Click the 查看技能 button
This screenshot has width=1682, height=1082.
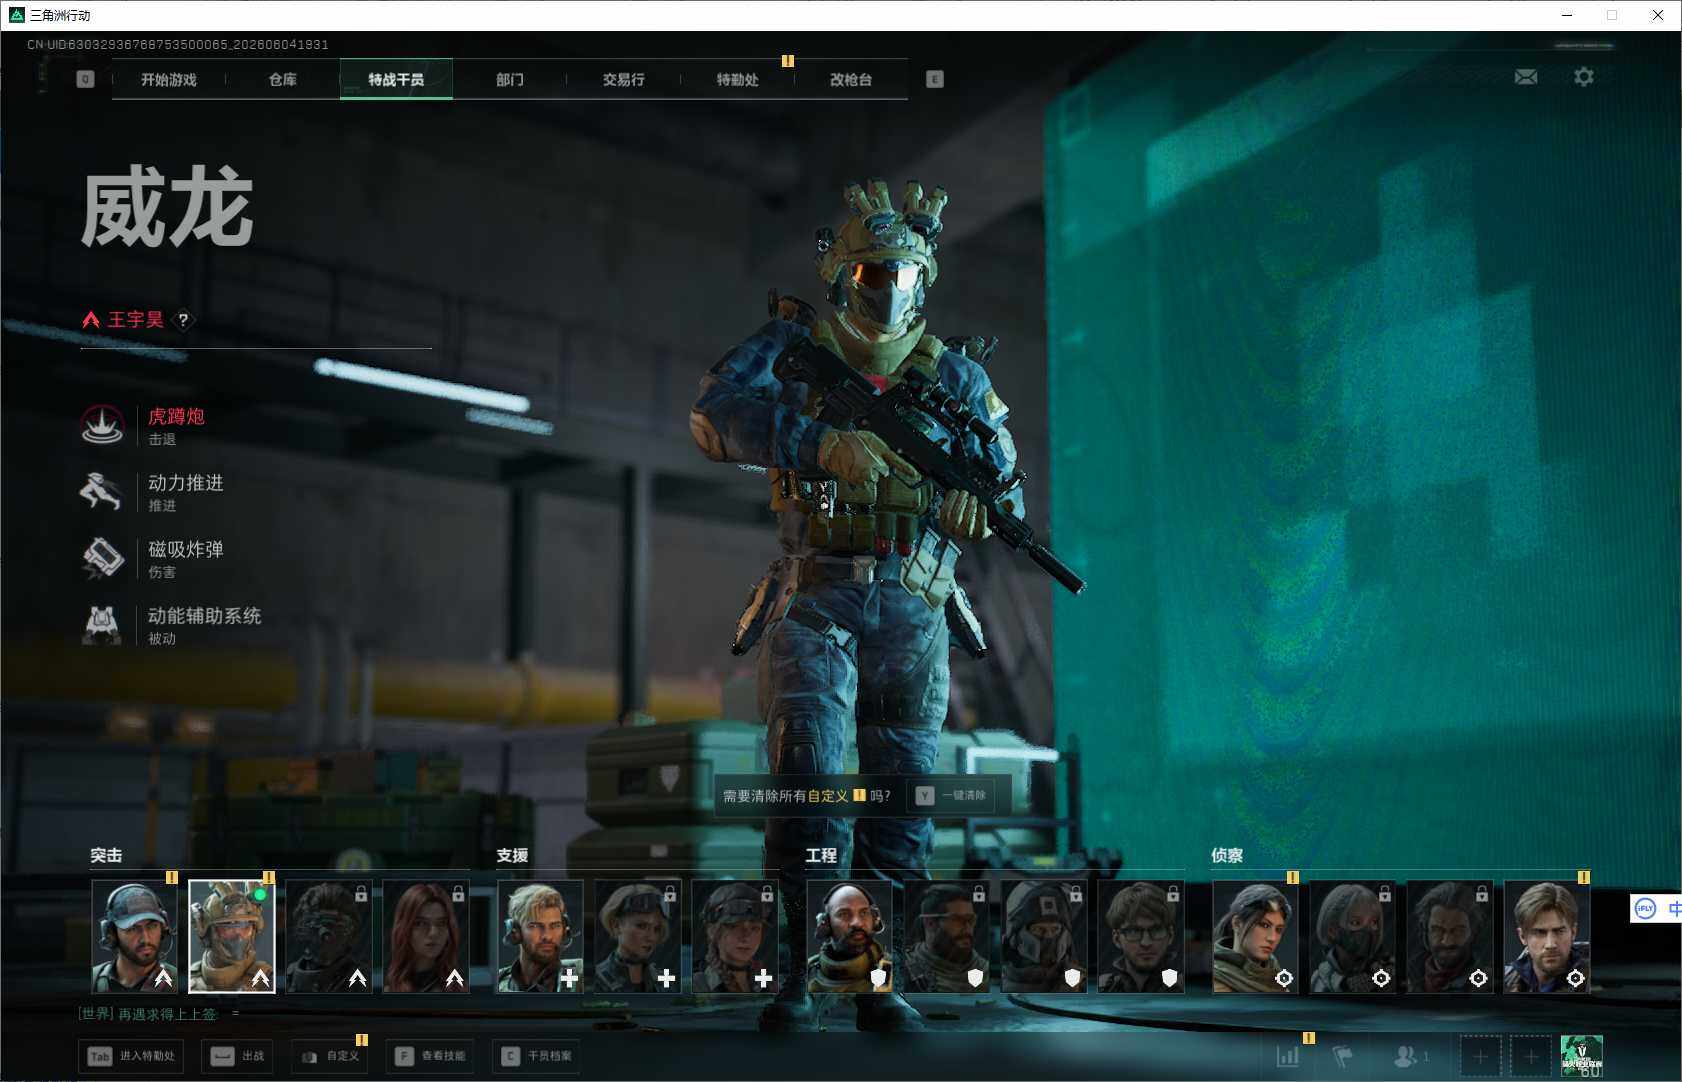430,1056
